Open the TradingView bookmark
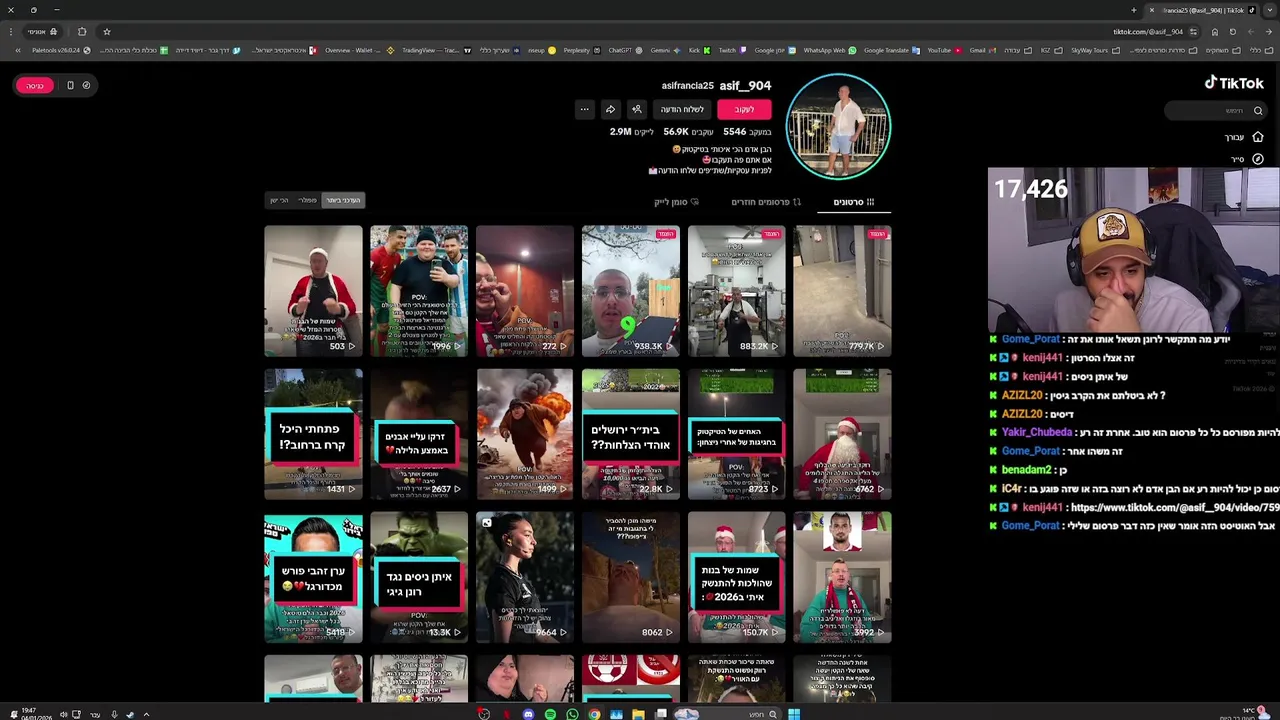 click(436, 50)
